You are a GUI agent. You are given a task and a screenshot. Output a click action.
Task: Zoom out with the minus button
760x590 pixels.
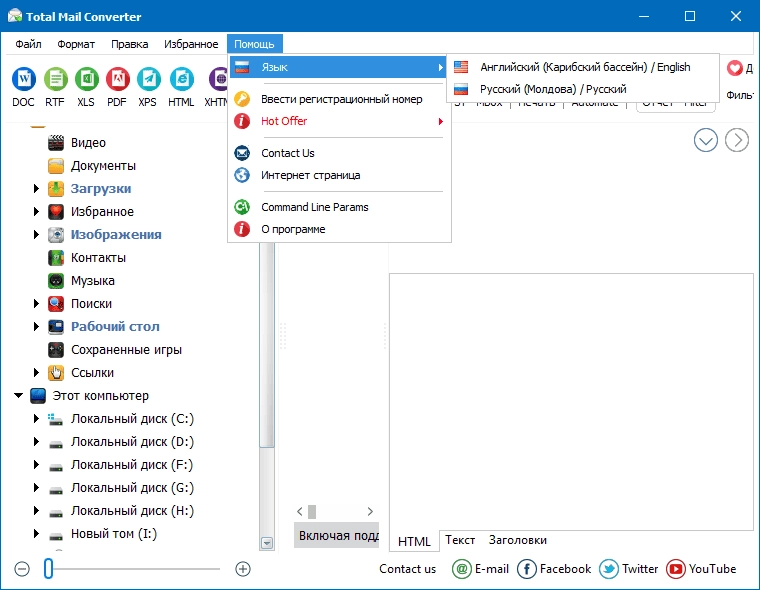tap(22, 569)
